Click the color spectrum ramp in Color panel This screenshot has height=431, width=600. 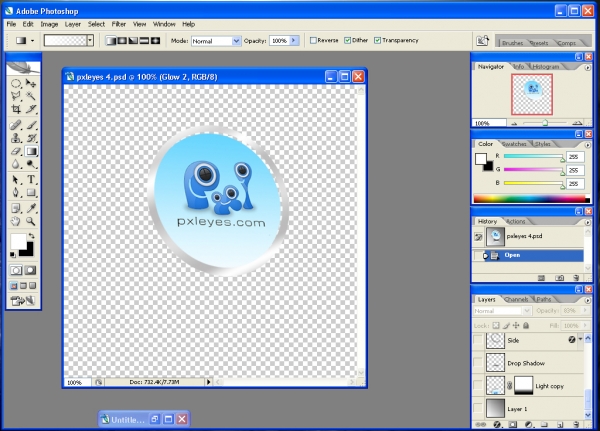pyautogui.click(x=532, y=198)
